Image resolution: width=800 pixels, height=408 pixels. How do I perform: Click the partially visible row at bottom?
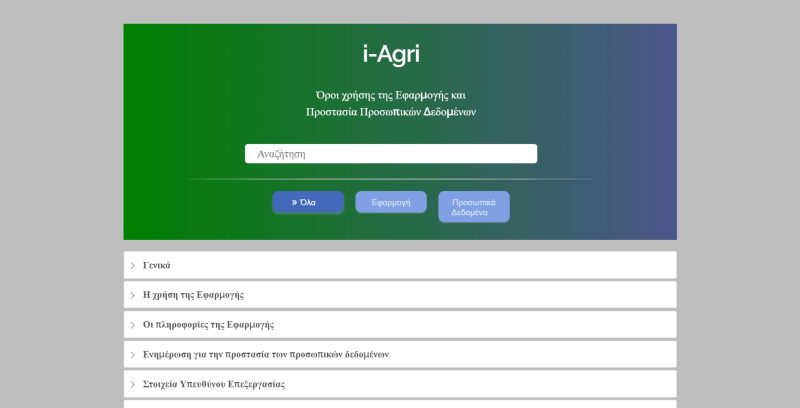click(400, 404)
